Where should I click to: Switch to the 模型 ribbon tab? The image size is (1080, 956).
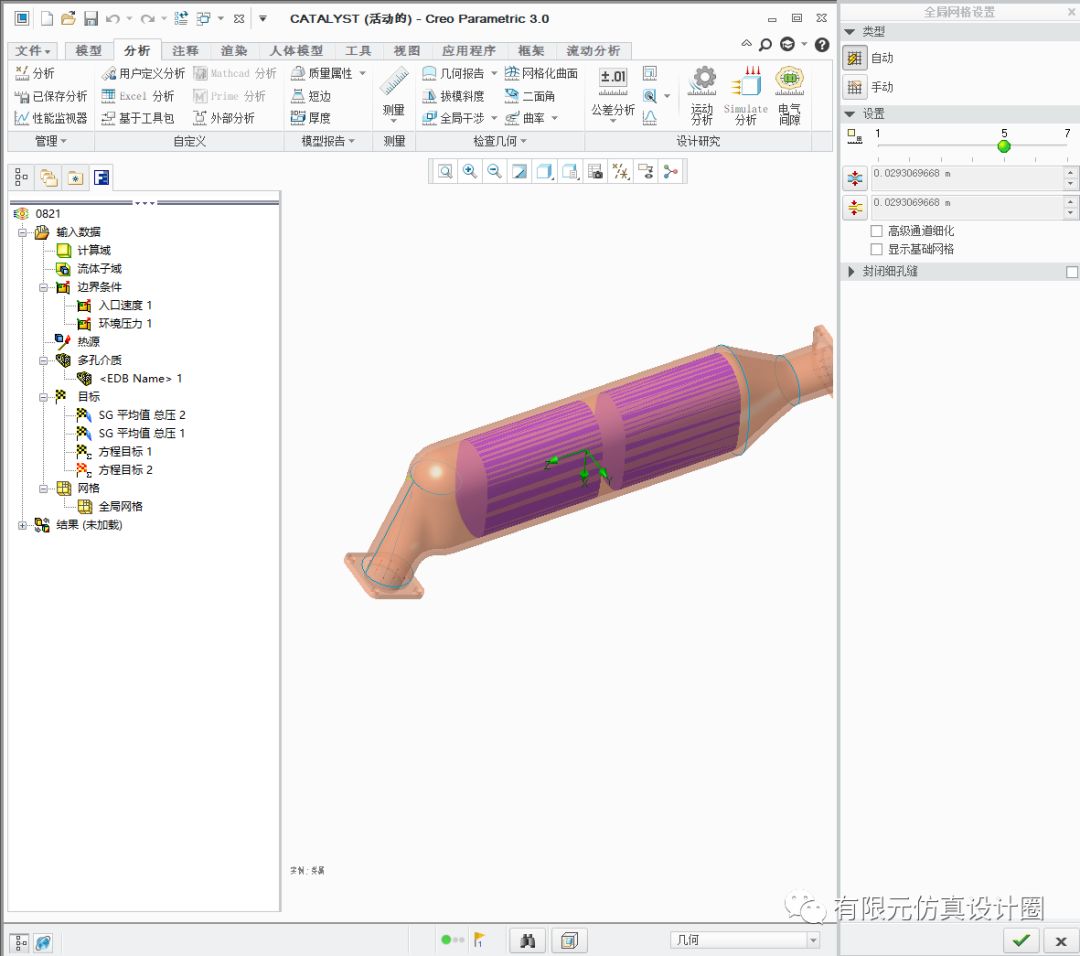click(88, 51)
